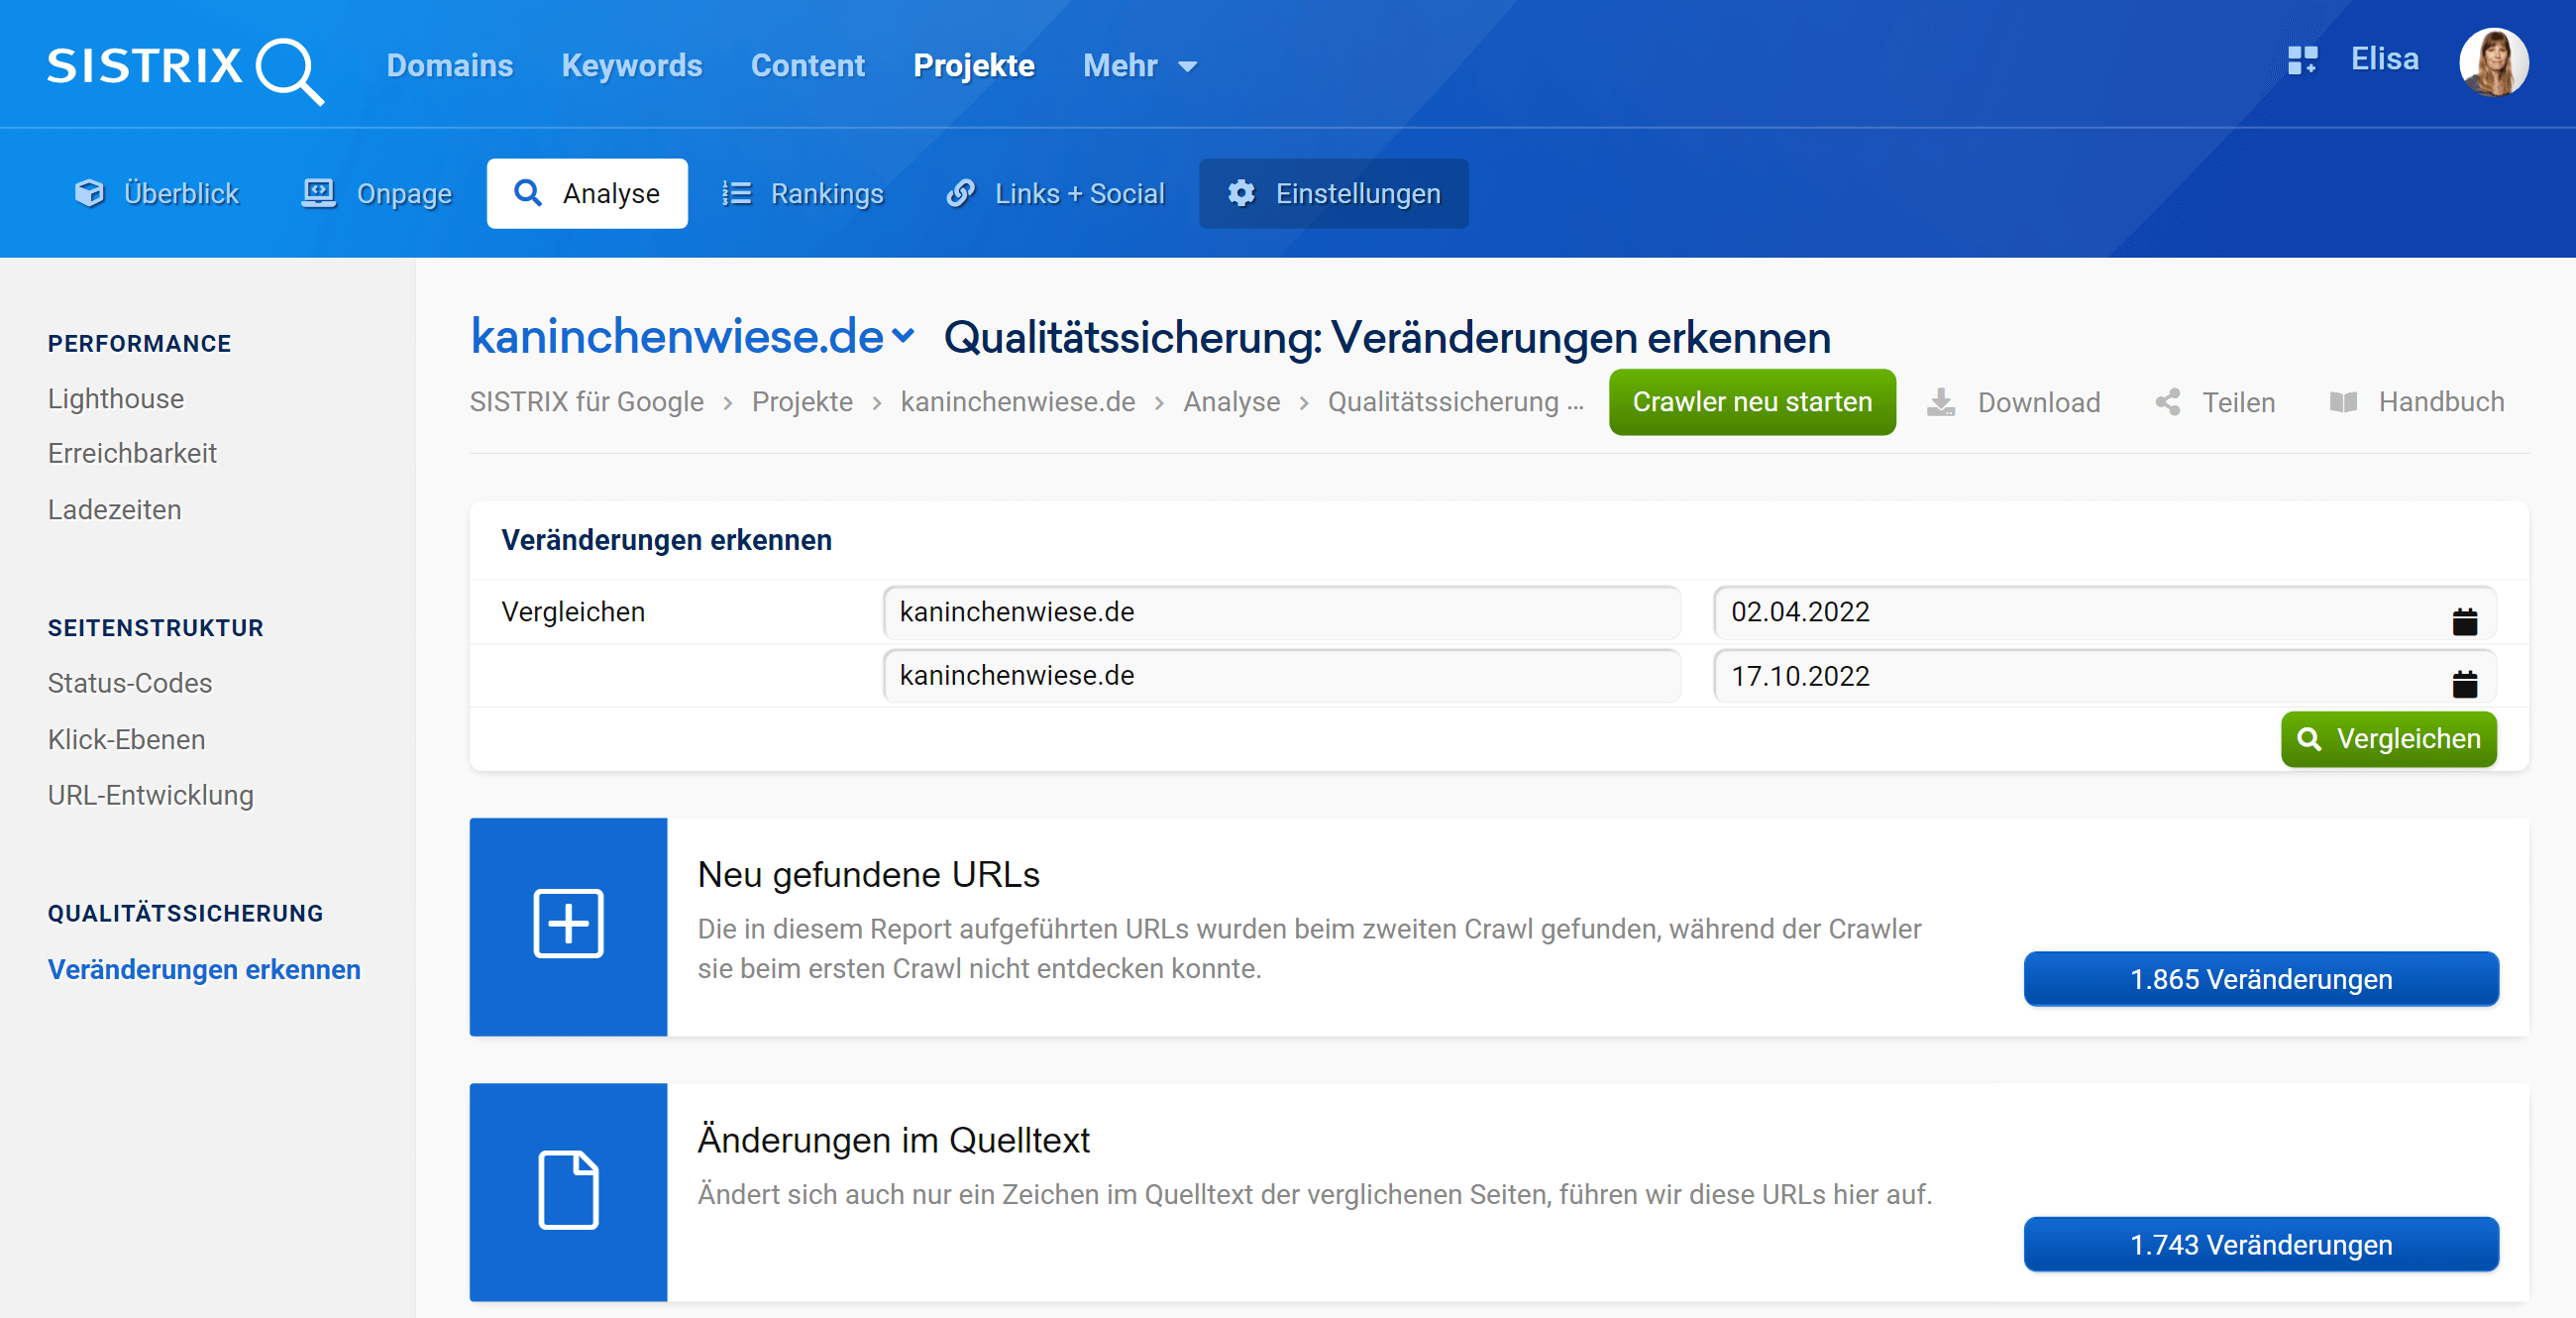Open the Links + Social tab
This screenshot has height=1318, width=2576.
click(1055, 193)
